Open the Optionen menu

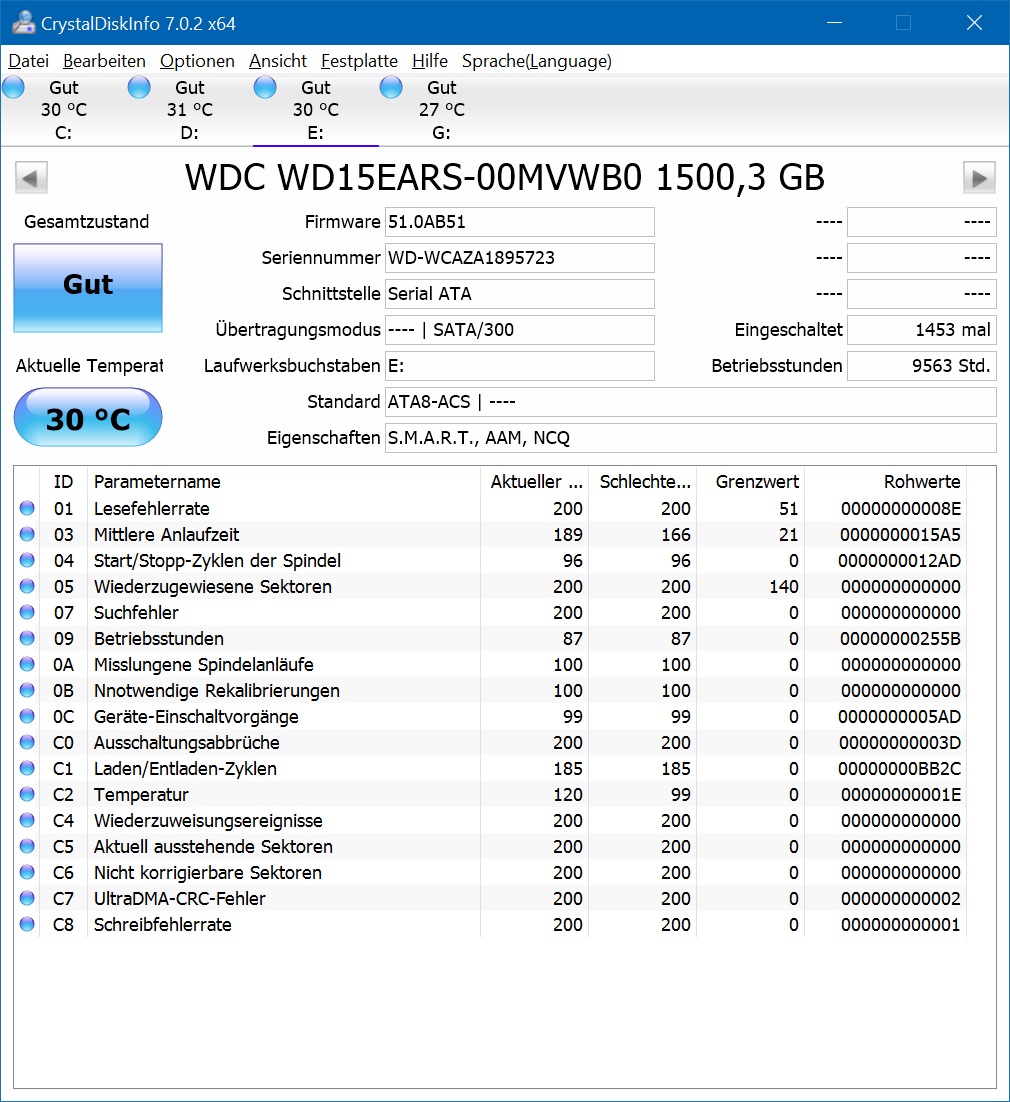(197, 61)
